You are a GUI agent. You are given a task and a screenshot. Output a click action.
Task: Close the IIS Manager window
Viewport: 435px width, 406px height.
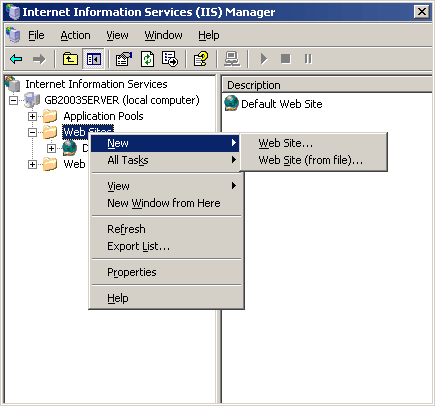coord(422,12)
